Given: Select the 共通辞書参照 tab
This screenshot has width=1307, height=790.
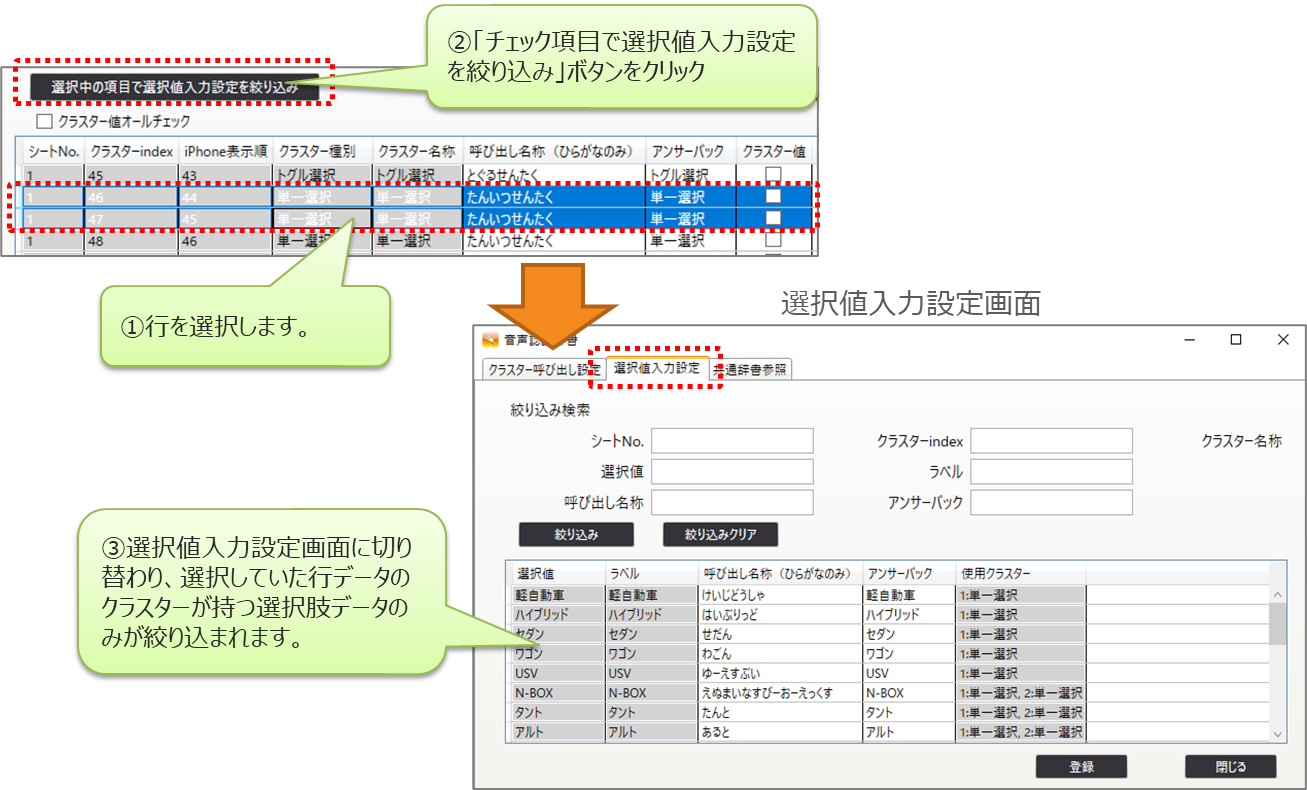Looking at the screenshot, I should [x=754, y=370].
